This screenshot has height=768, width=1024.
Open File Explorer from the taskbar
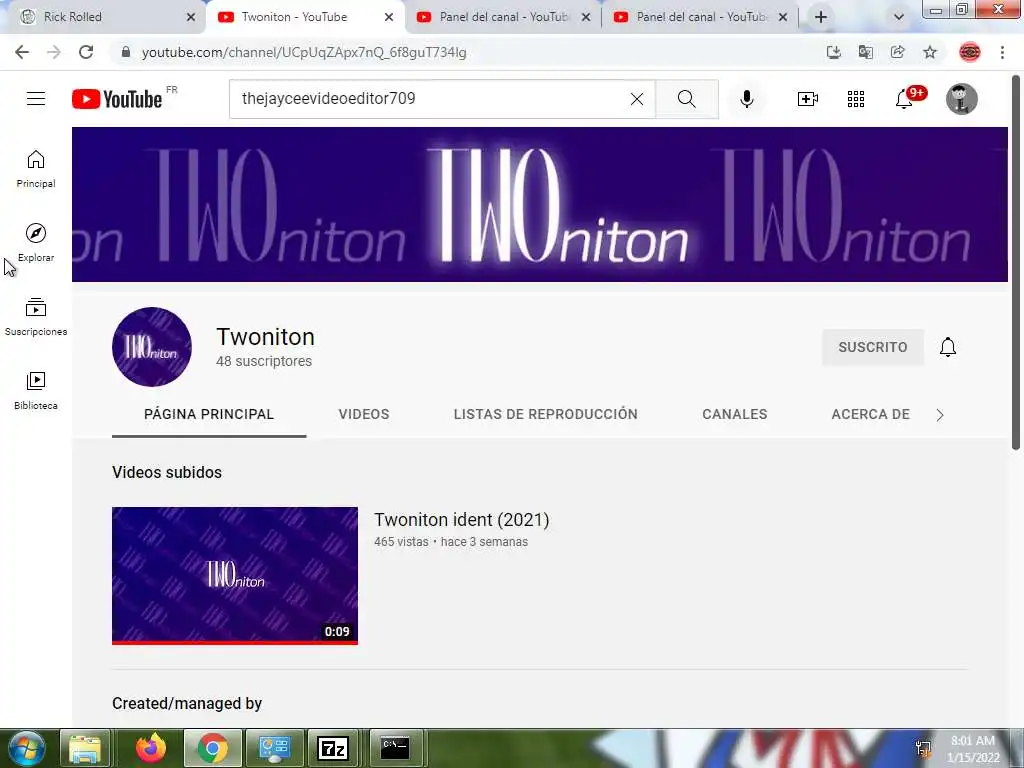85,748
